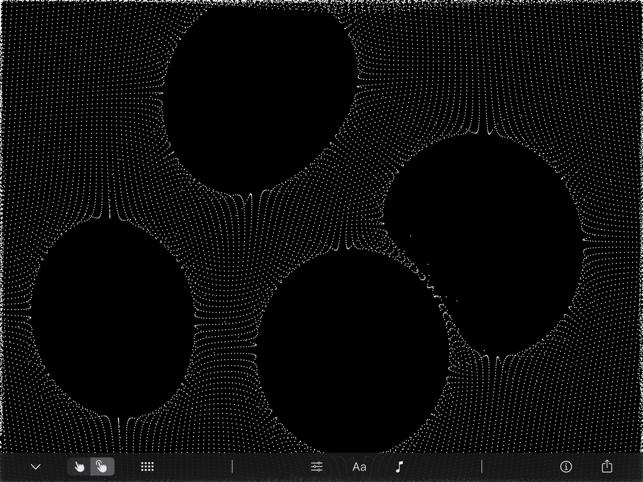Screen dimensions: 643x482
Task: Select the multi-touch mode with tap rings
Action: pos(102,467)
